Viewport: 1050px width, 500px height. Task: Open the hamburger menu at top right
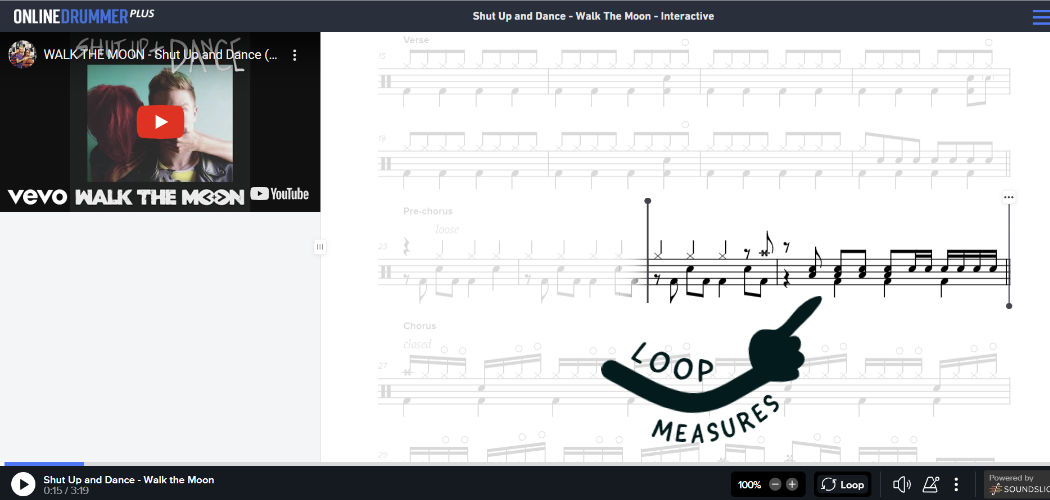[x=1041, y=17]
